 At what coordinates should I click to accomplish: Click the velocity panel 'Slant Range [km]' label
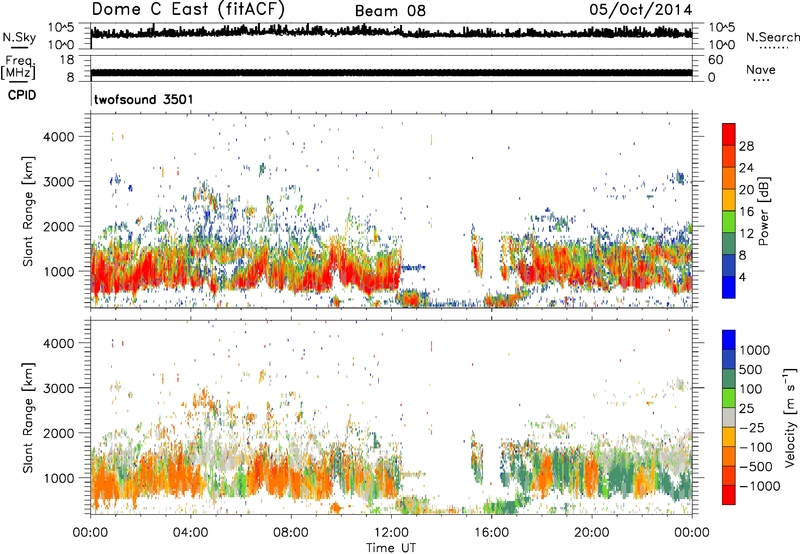[x=28, y=417]
